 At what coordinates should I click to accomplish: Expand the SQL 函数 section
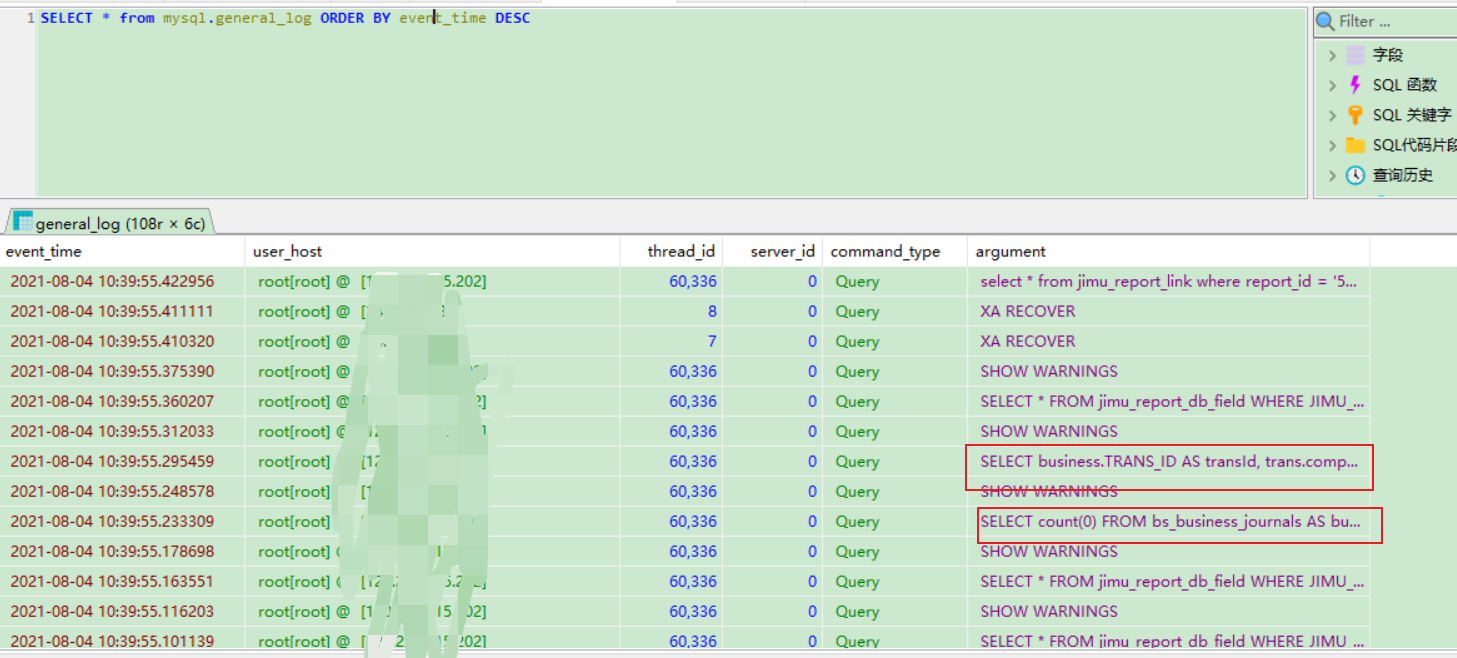1334,85
